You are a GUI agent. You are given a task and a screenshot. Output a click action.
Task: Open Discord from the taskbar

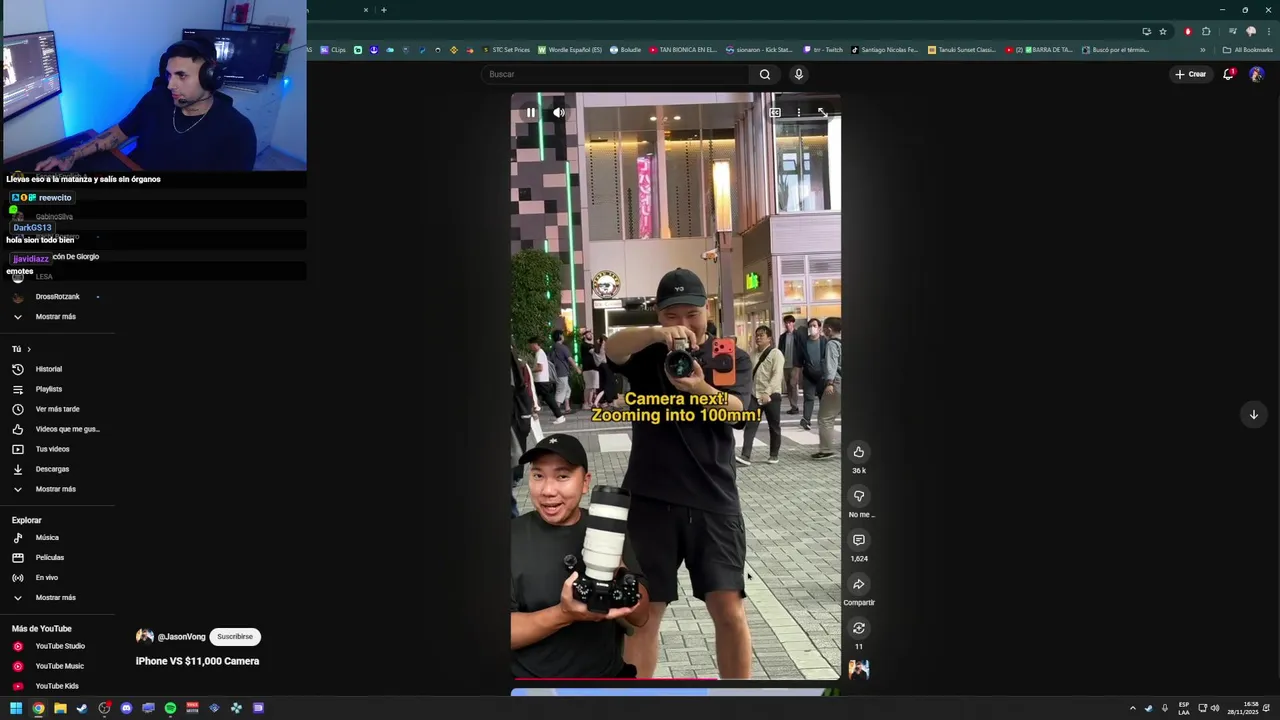click(126, 708)
